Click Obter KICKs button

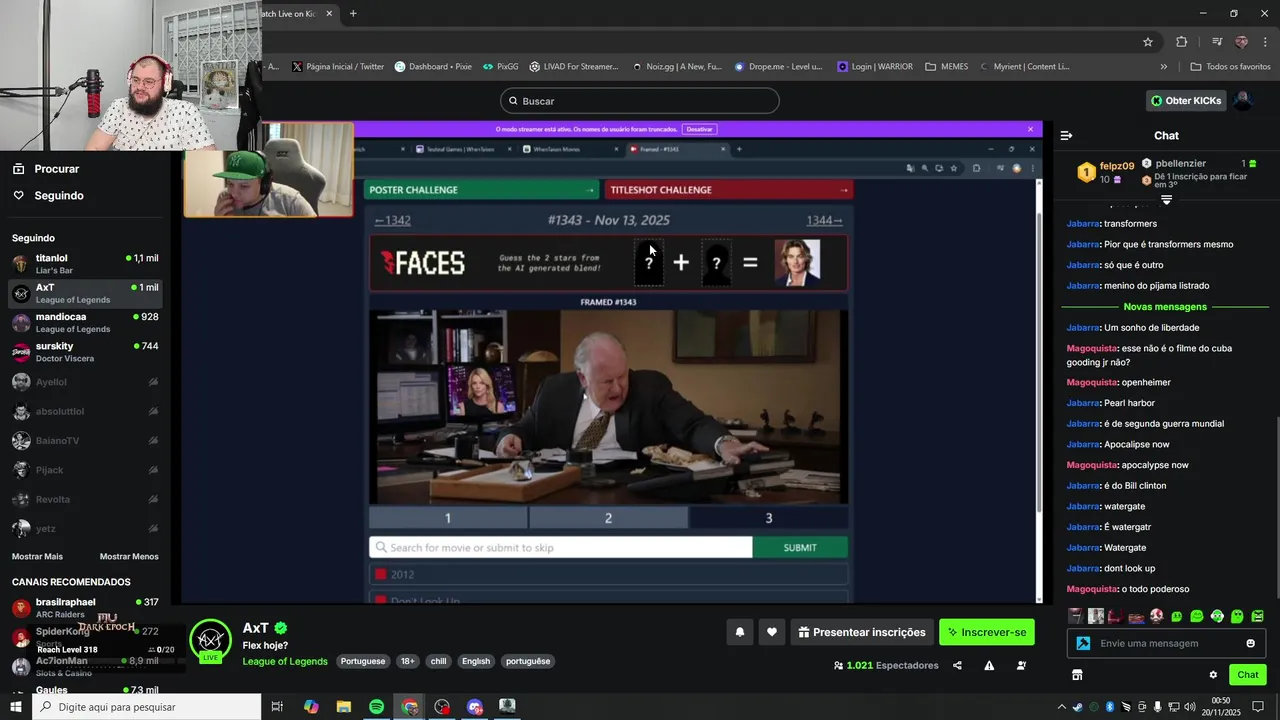[1185, 100]
